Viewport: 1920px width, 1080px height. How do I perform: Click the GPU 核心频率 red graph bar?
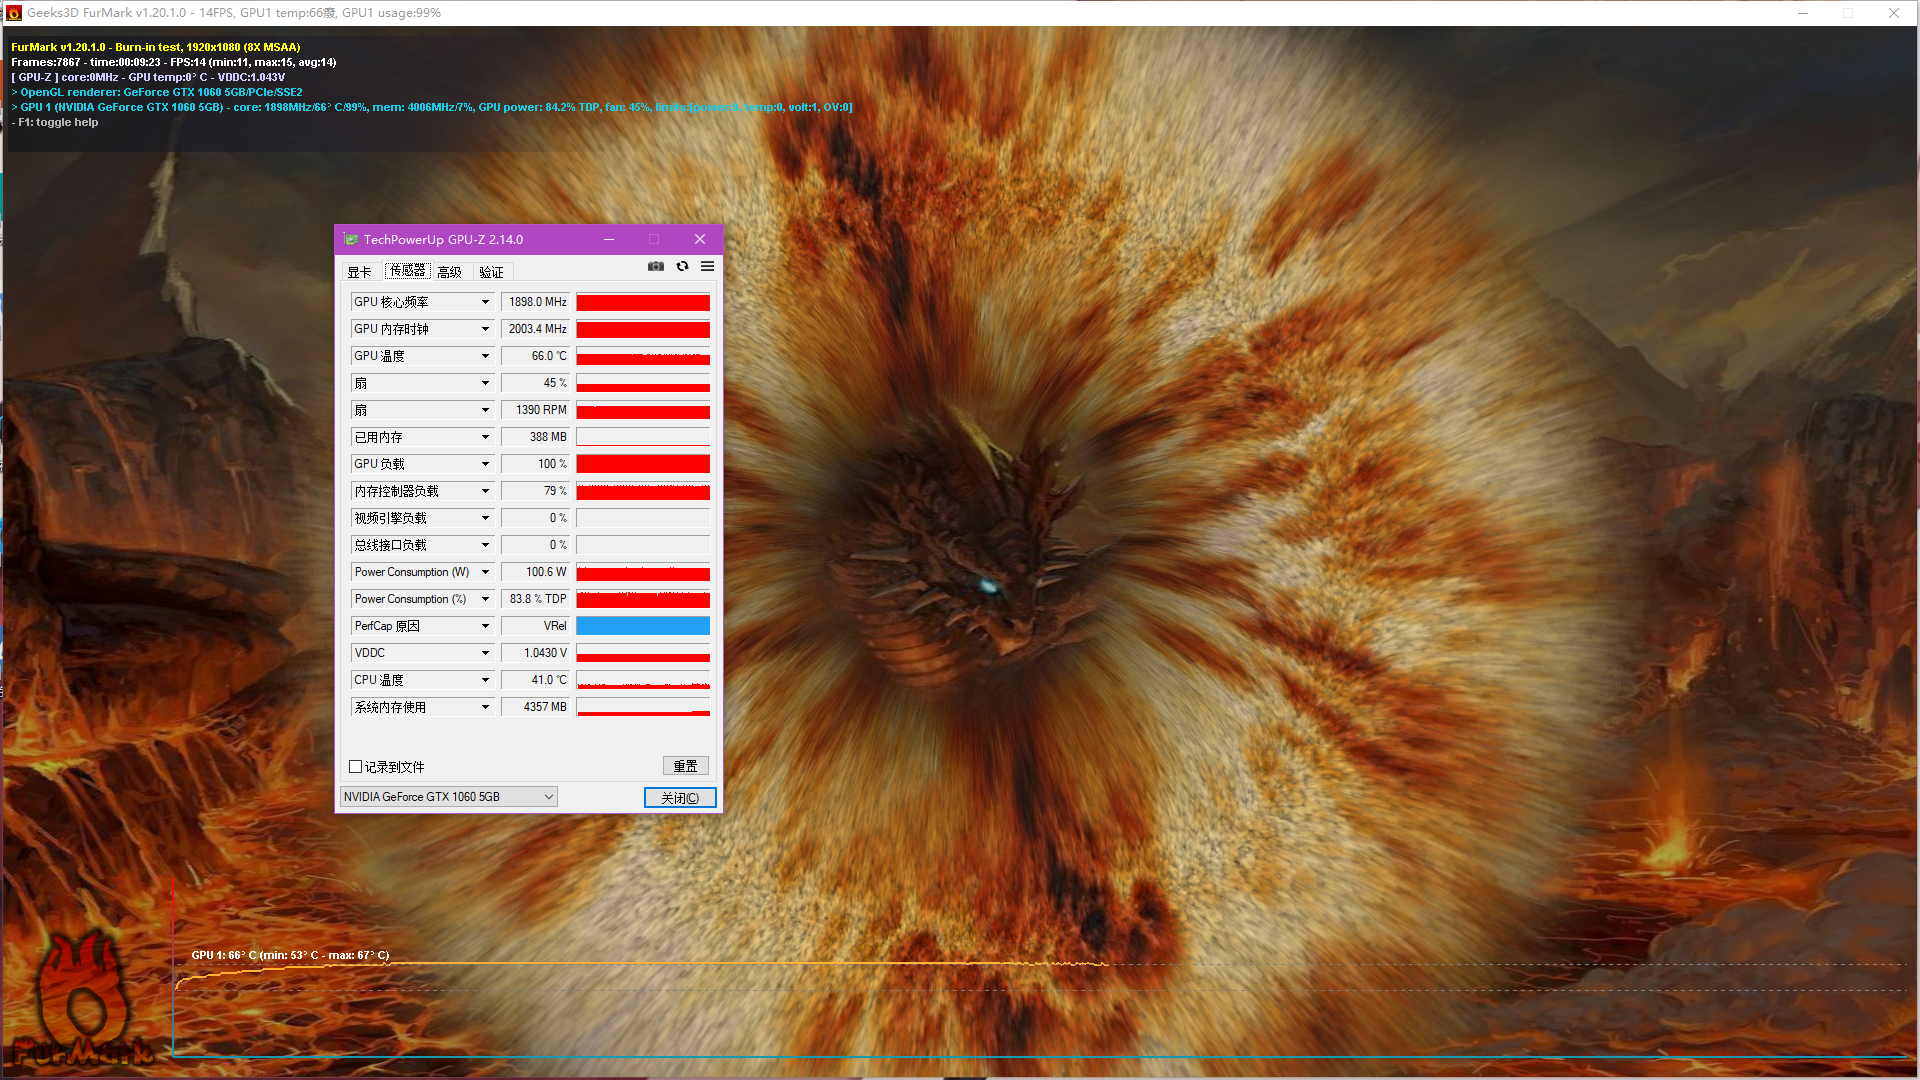click(x=643, y=302)
